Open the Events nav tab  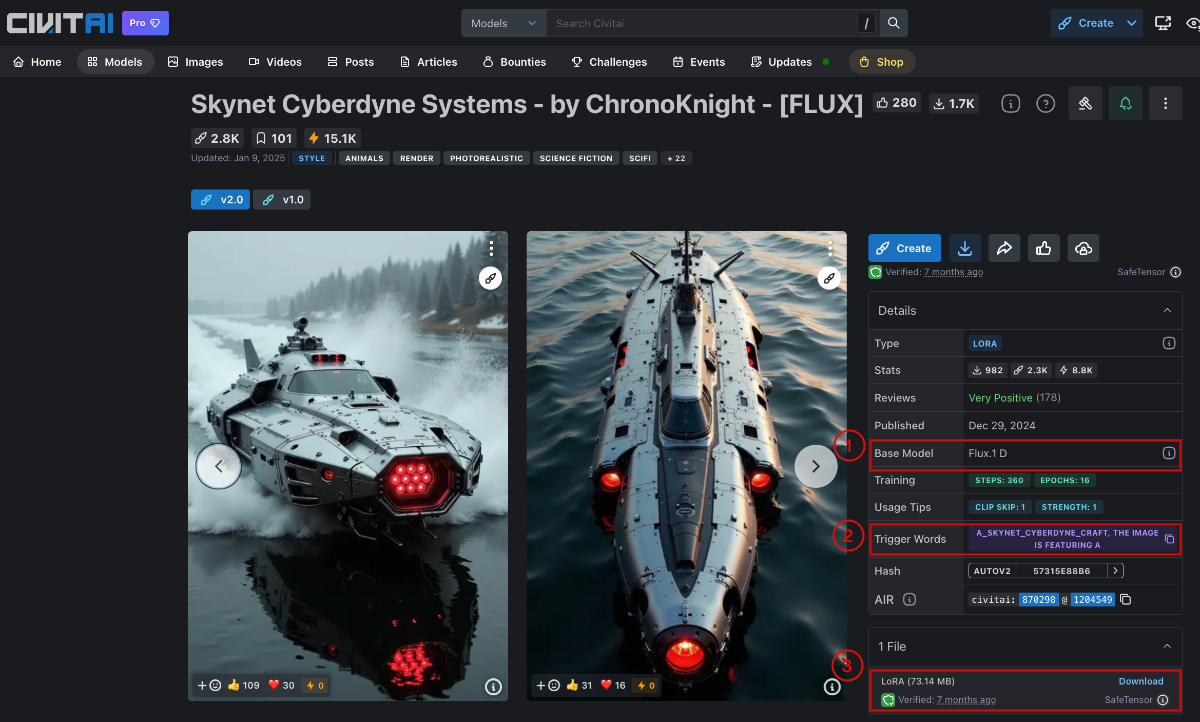(698, 62)
